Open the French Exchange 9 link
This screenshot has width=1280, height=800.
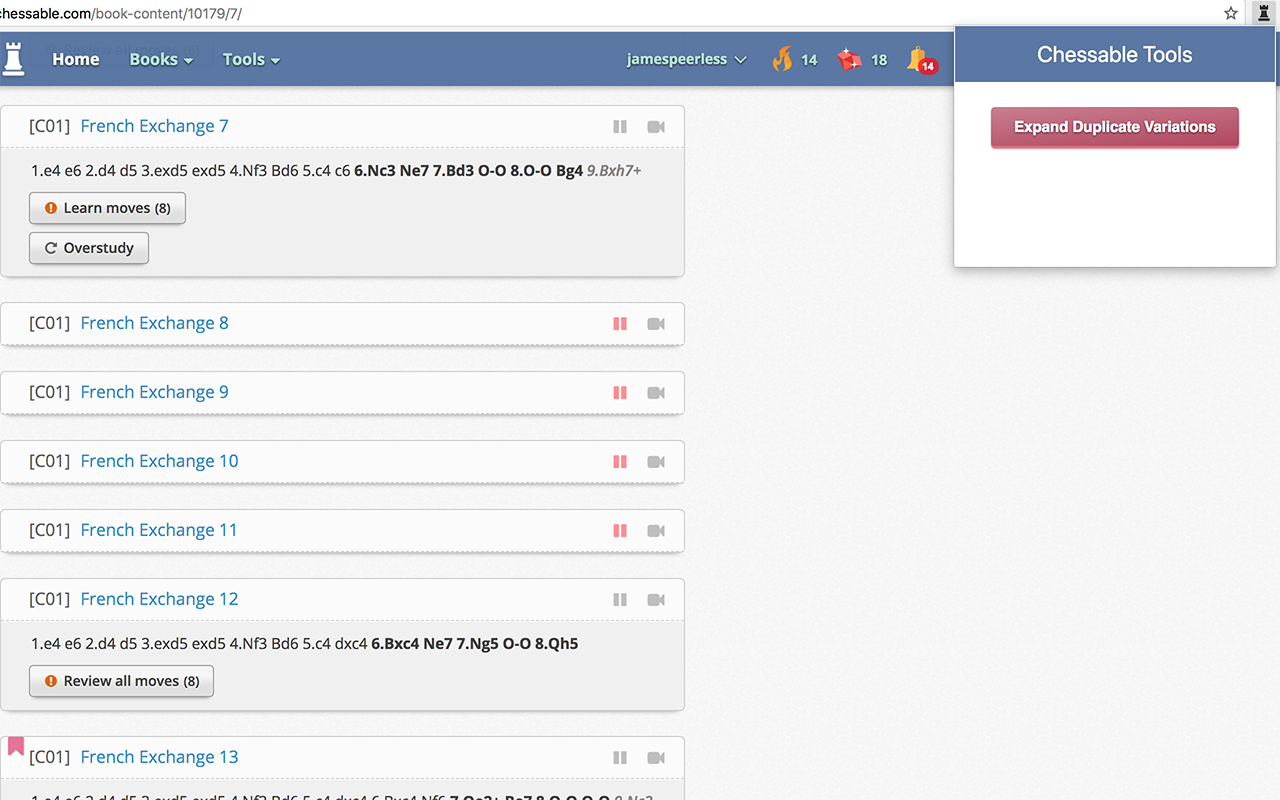[154, 392]
